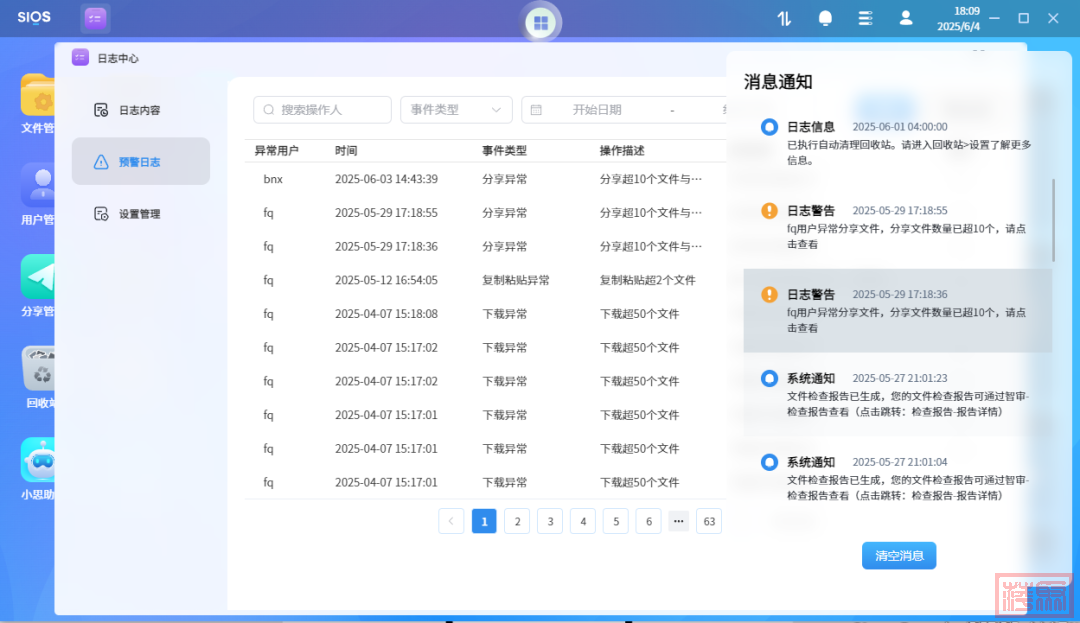Switch to 日志内容 sidebar tab
This screenshot has width=1080, height=623.
click(140, 110)
